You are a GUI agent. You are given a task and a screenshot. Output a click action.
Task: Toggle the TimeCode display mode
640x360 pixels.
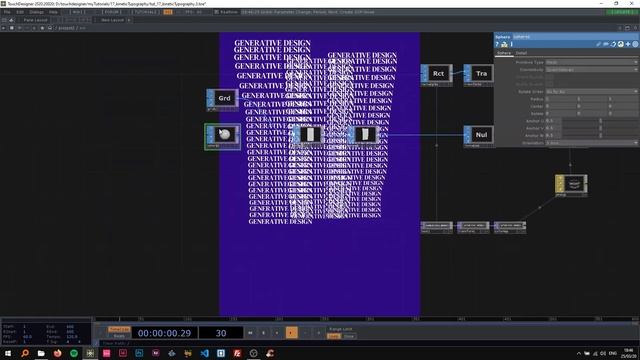119,329
